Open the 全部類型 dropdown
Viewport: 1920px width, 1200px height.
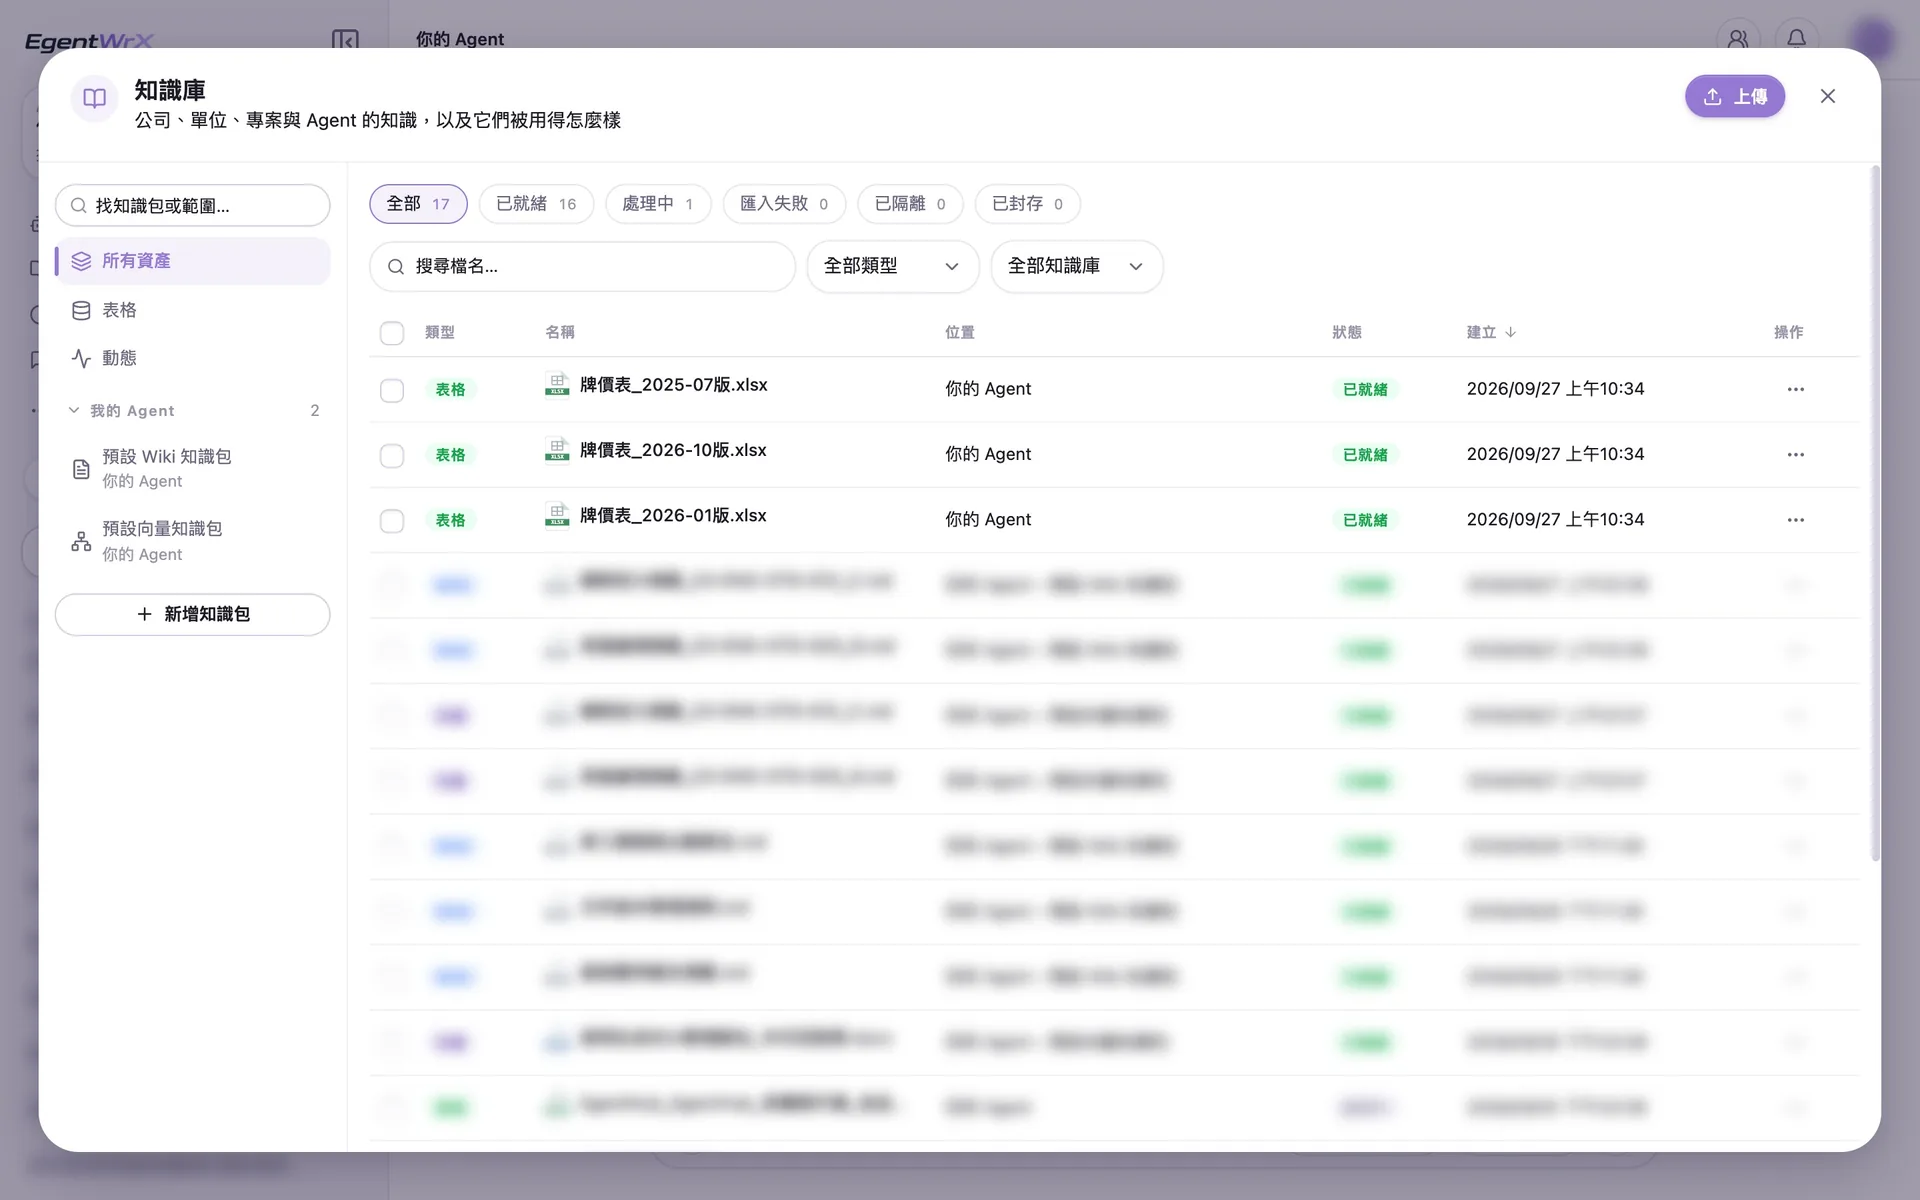click(892, 266)
